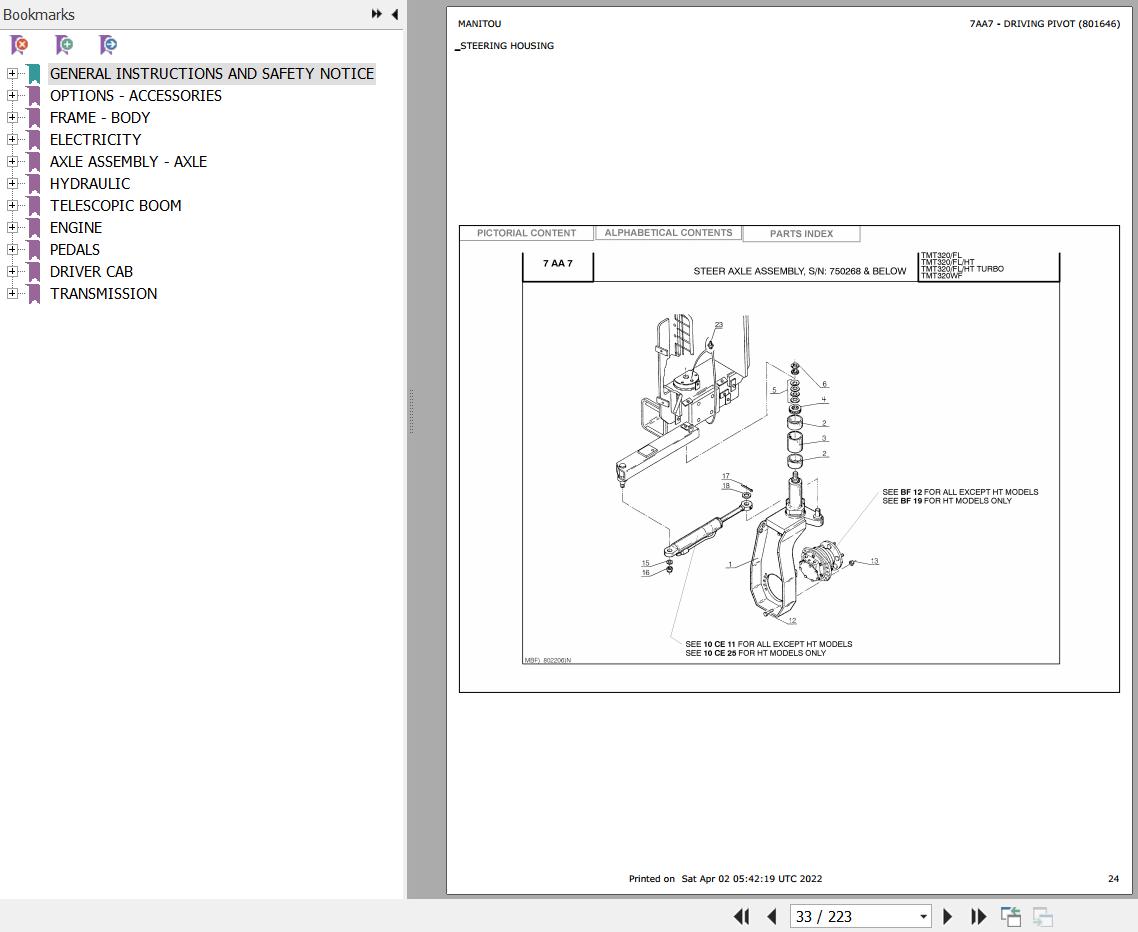Expand the ELECTRICITY bookmark tree
Image resolution: width=1138 pixels, height=932 pixels.
[11, 139]
